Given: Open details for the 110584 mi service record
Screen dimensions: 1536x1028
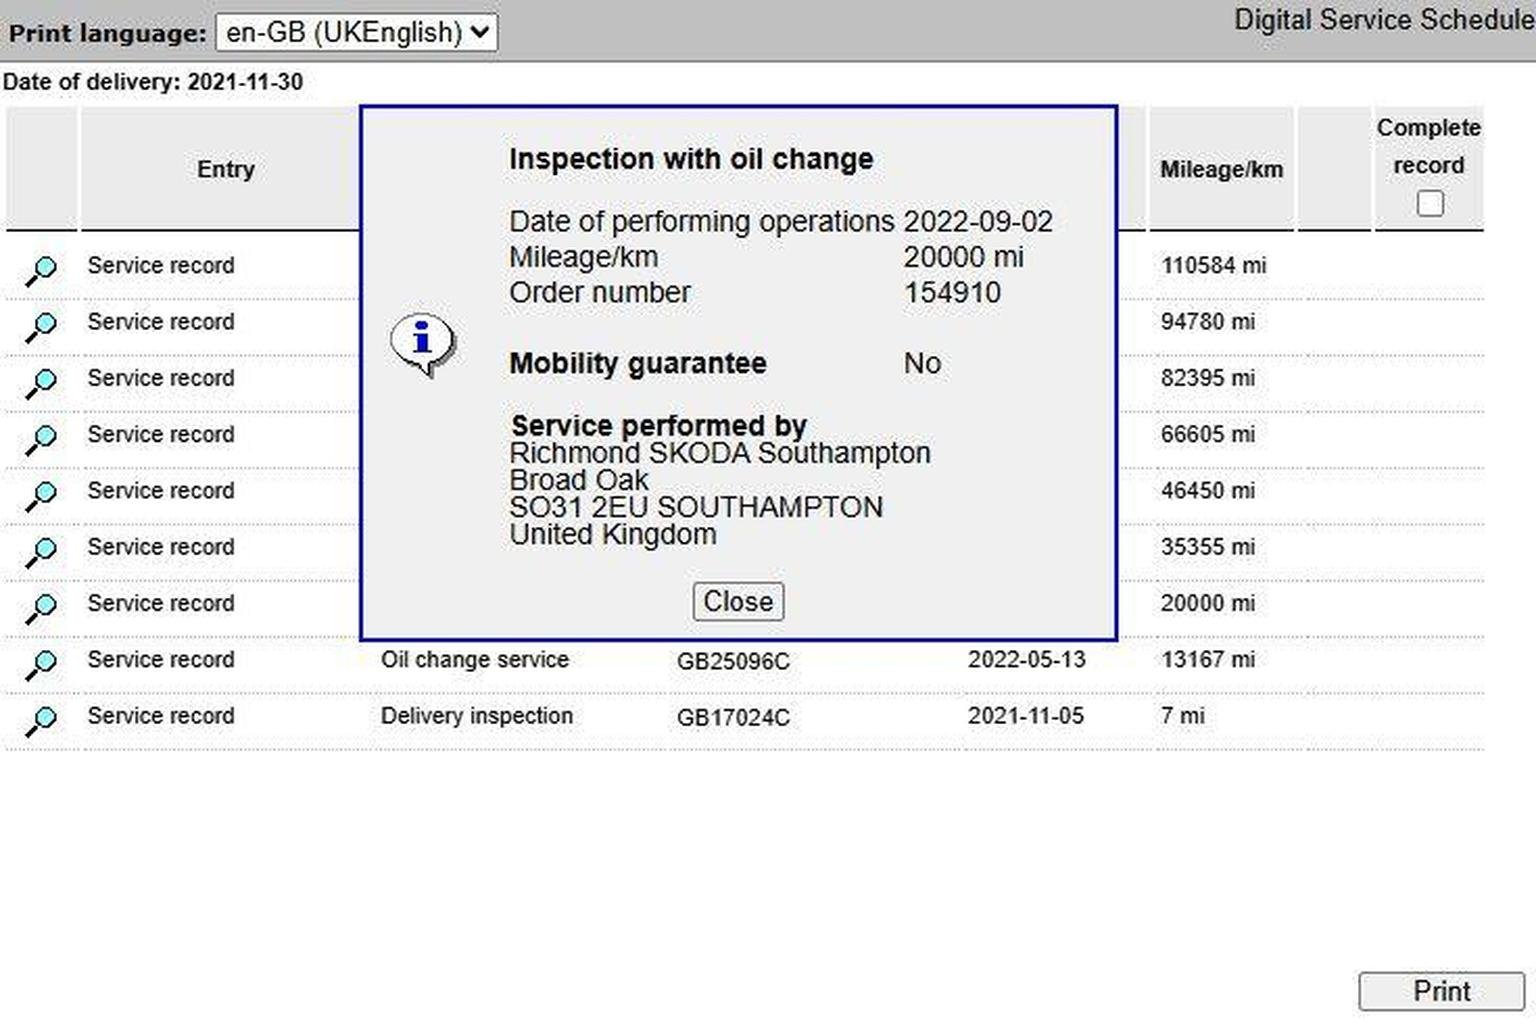Looking at the screenshot, I should [41, 269].
